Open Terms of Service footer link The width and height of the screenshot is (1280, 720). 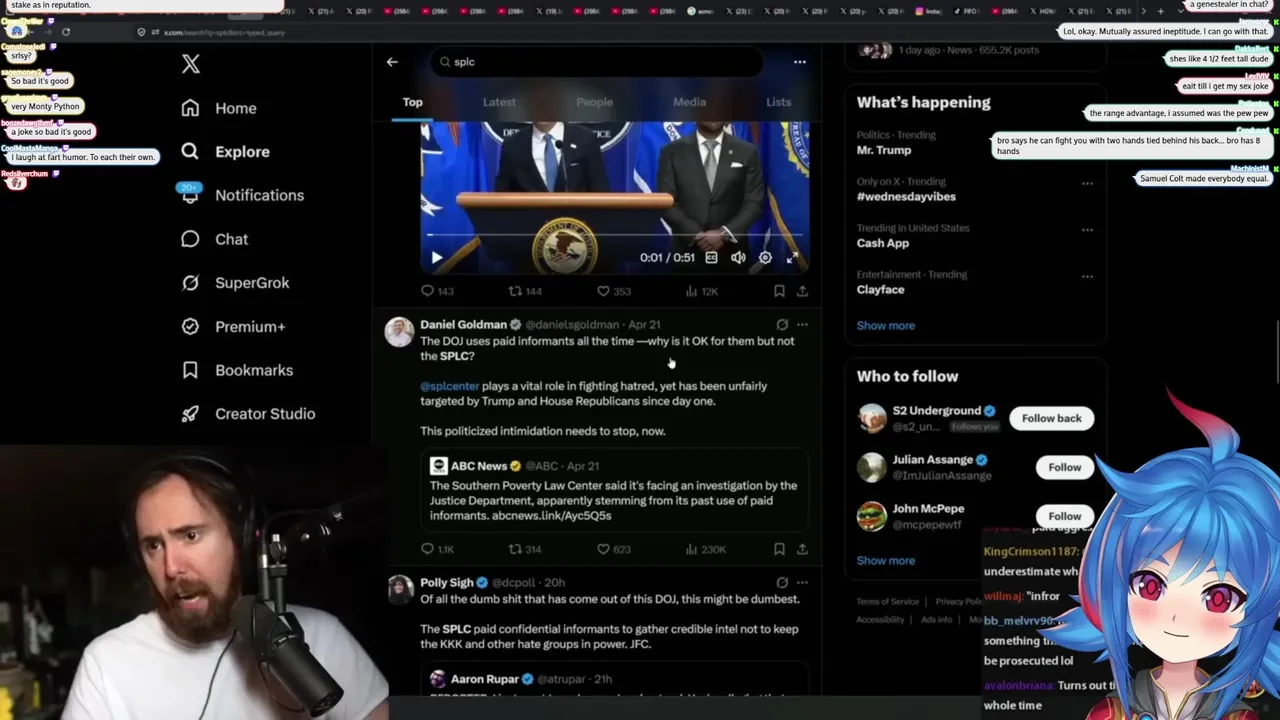coord(887,602)
